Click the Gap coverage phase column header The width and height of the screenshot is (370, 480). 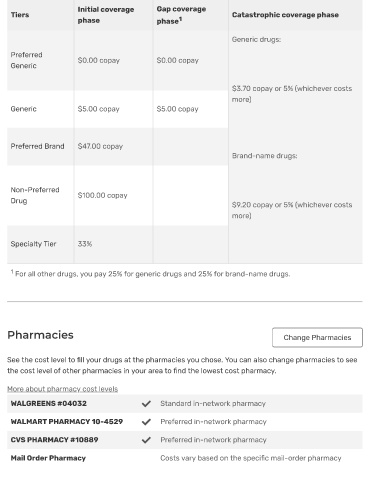[x=181, y=15]
